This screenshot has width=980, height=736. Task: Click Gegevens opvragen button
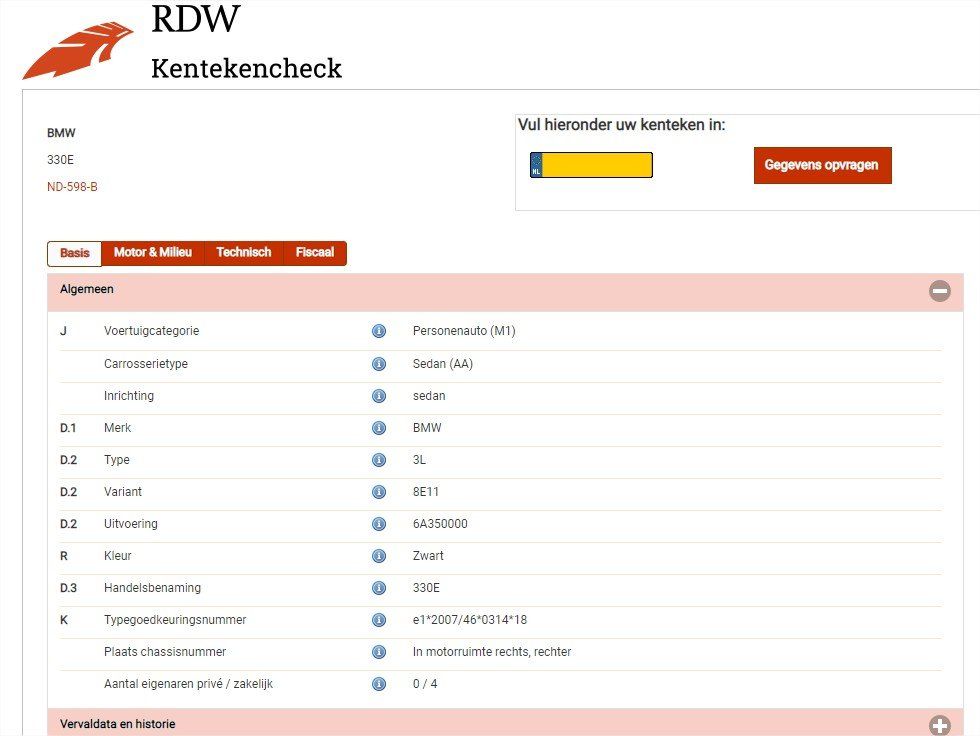822,165
